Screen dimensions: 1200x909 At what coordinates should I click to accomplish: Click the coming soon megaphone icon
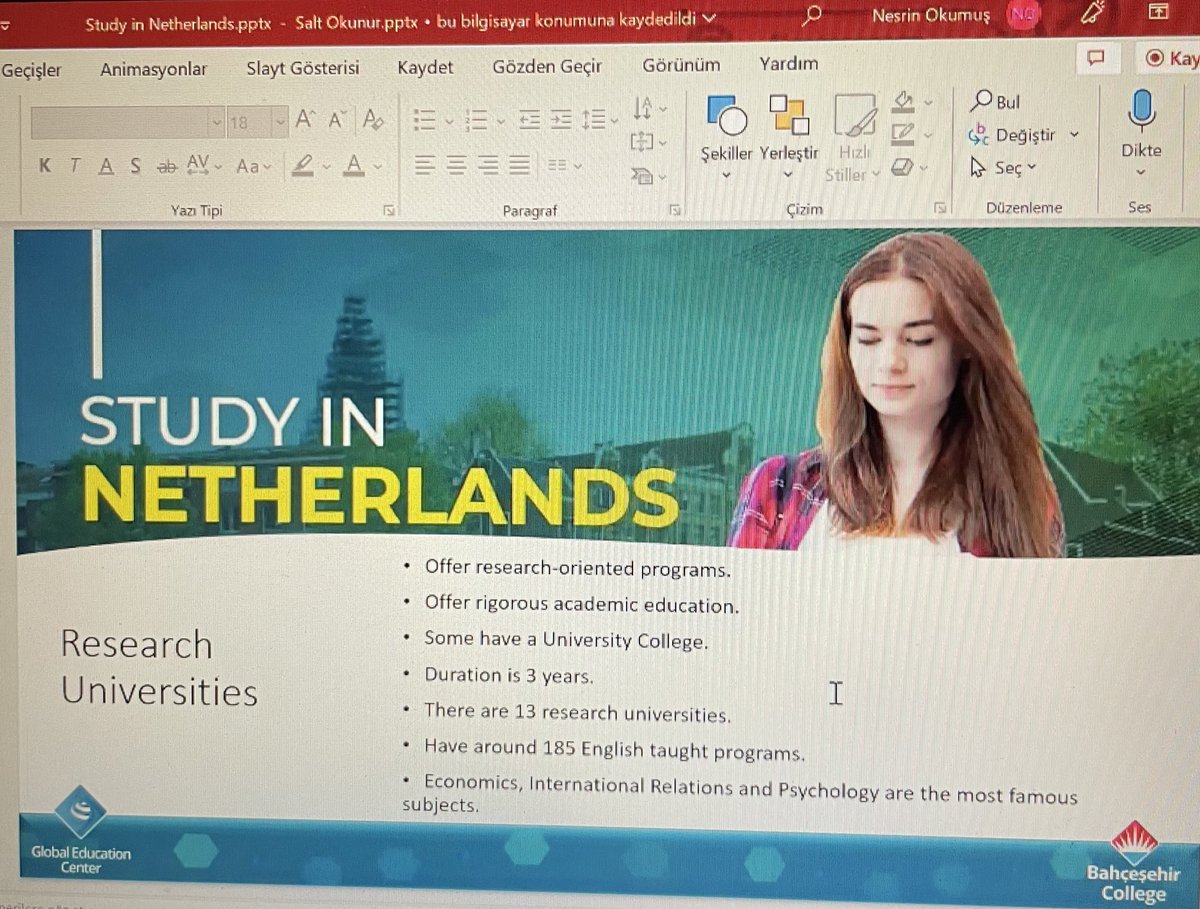1092,12
